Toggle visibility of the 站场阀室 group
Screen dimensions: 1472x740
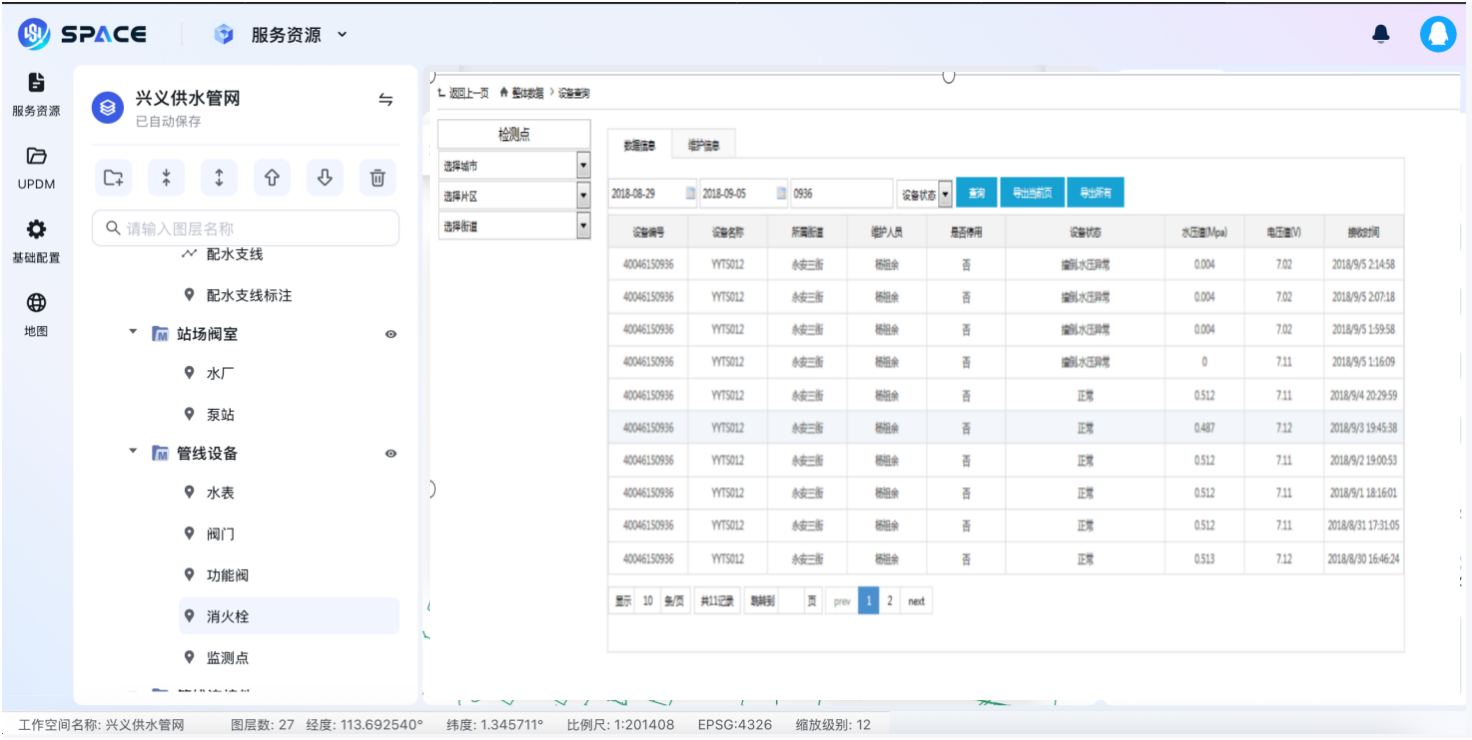click(391, 335)
